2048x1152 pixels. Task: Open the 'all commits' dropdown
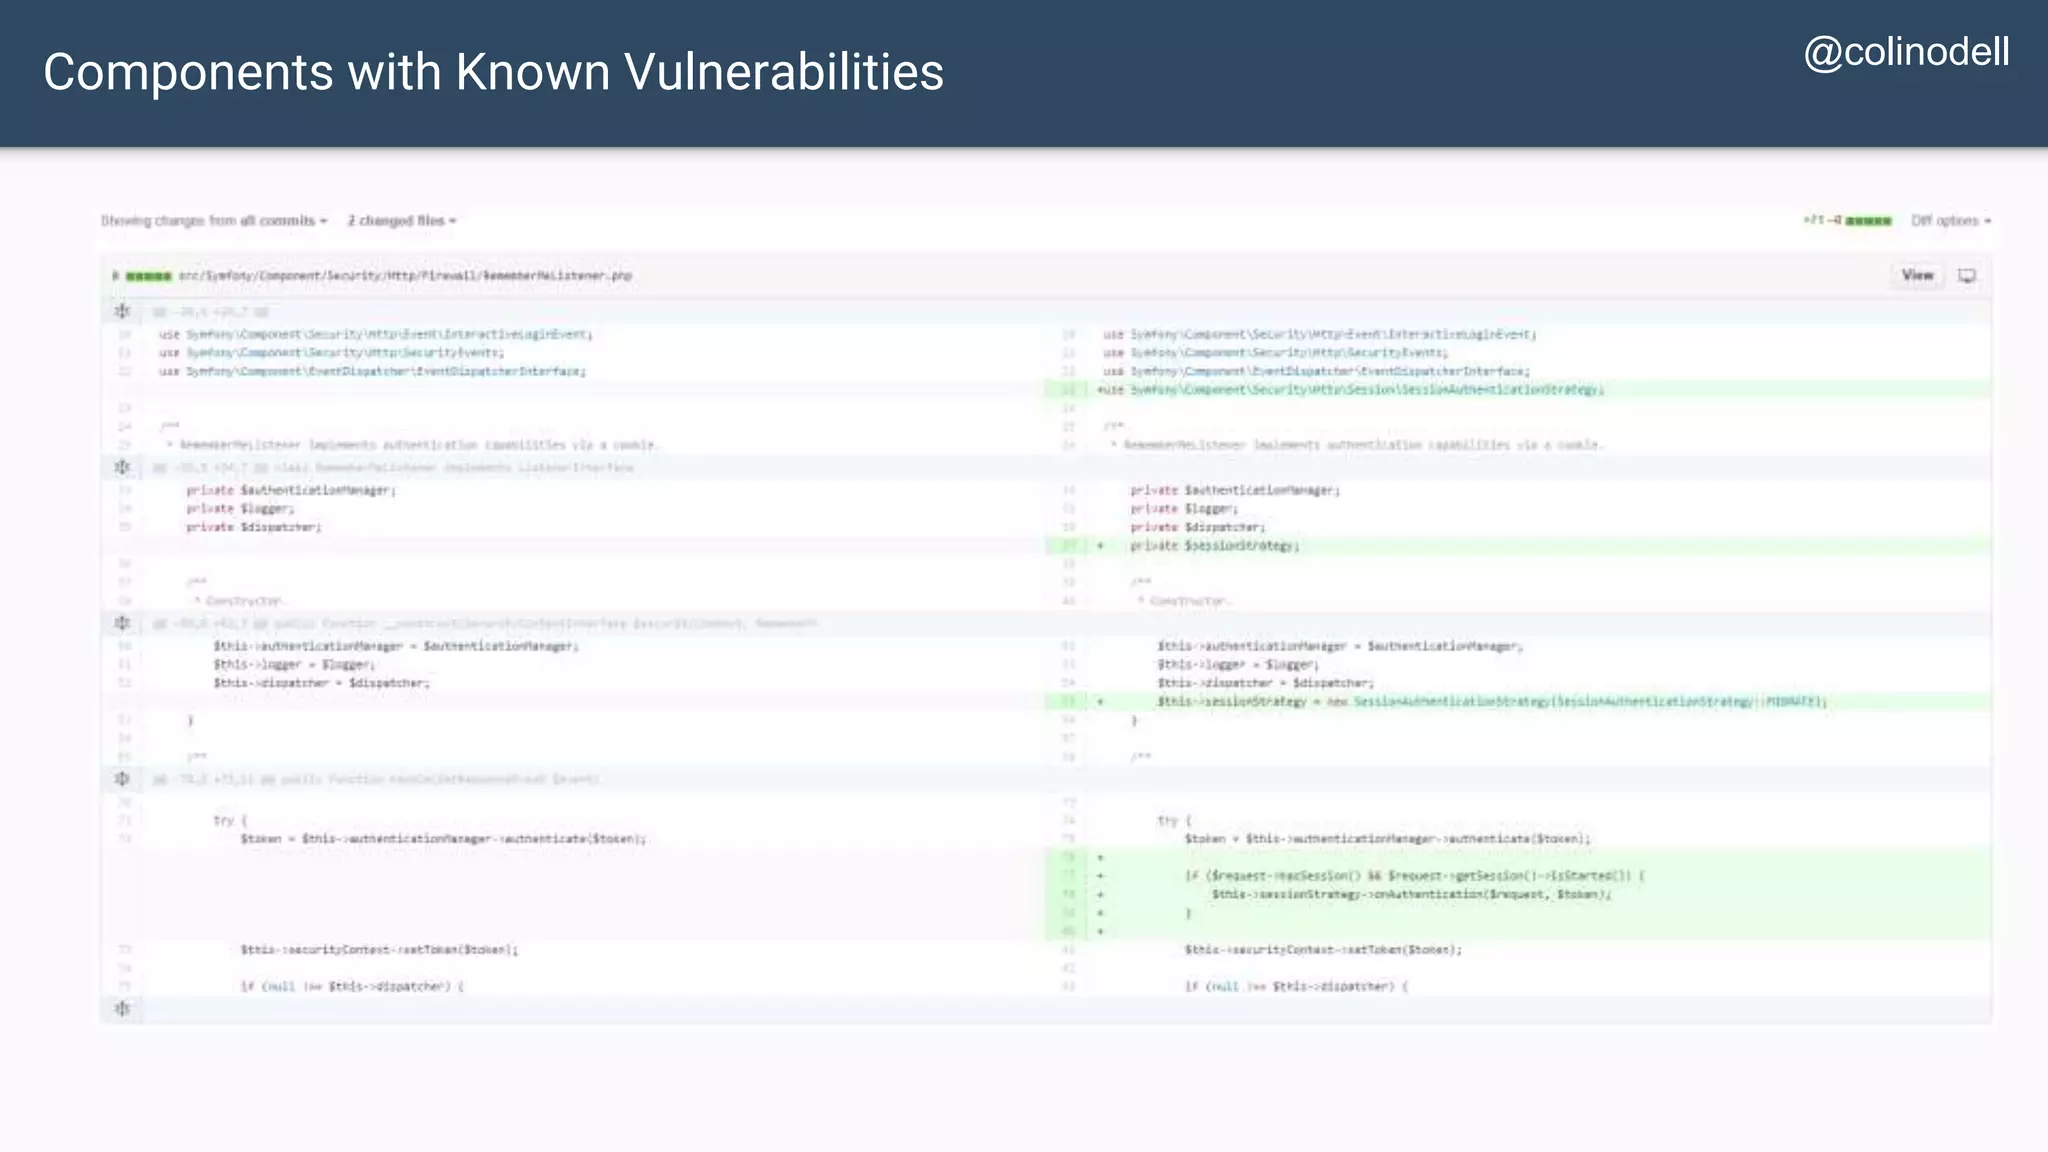pos(283,221)
